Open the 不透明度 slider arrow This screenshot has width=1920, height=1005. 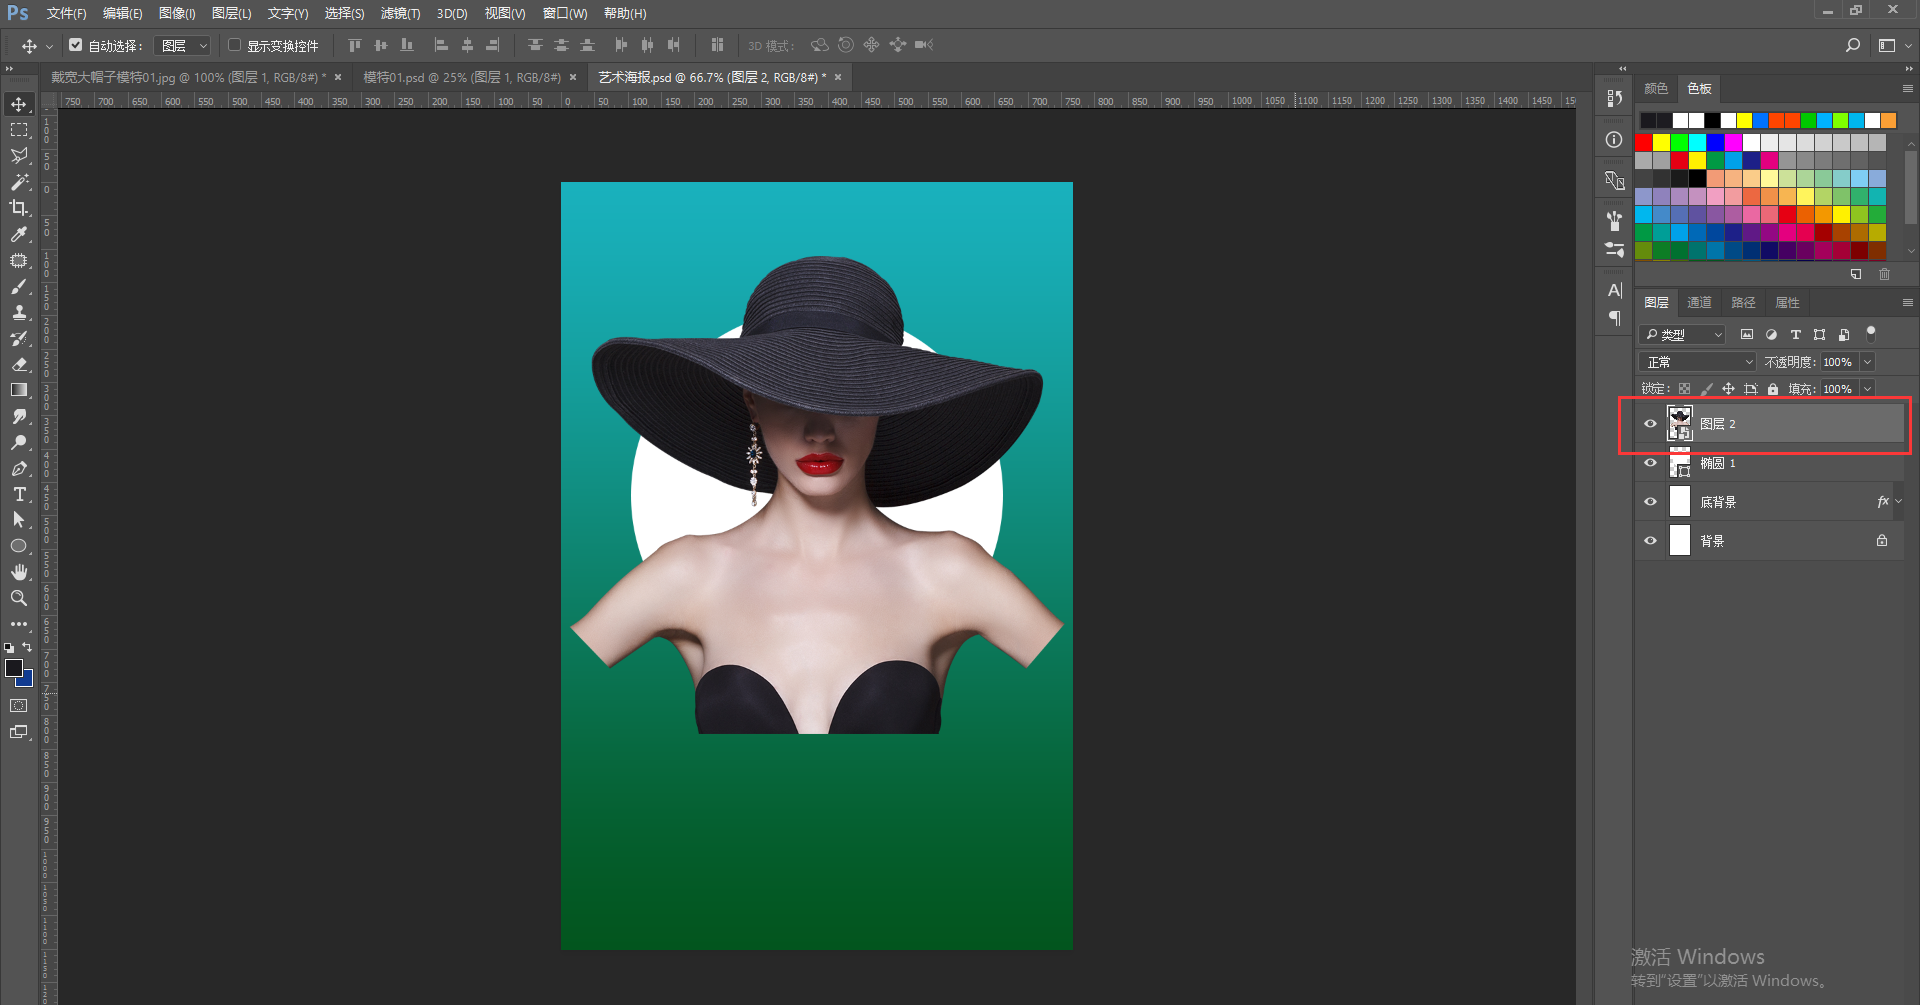click(x=1867, y=362)
